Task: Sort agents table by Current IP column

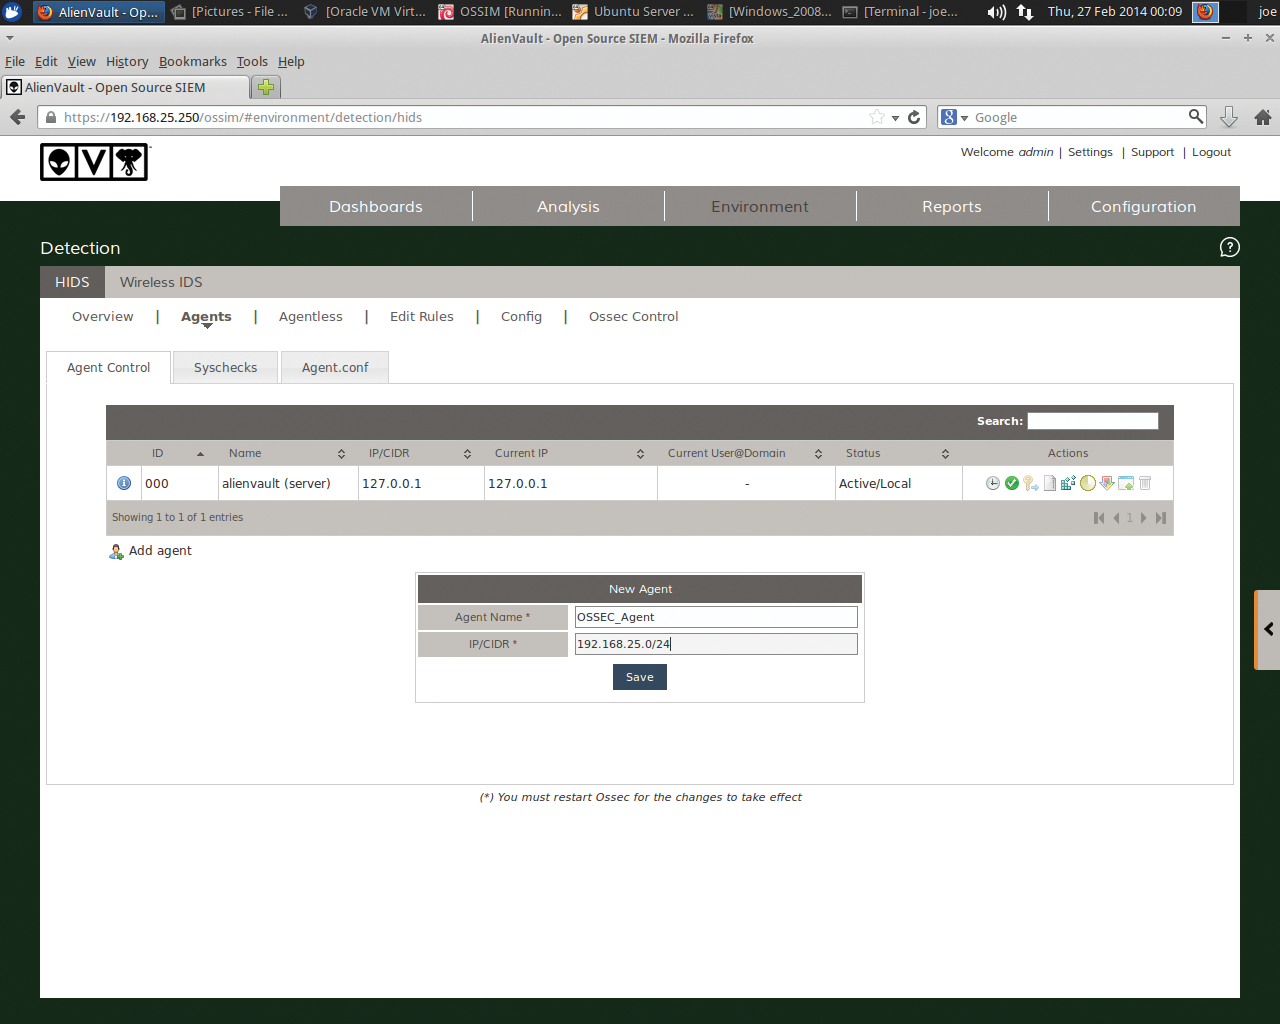Action: [571, 453]
